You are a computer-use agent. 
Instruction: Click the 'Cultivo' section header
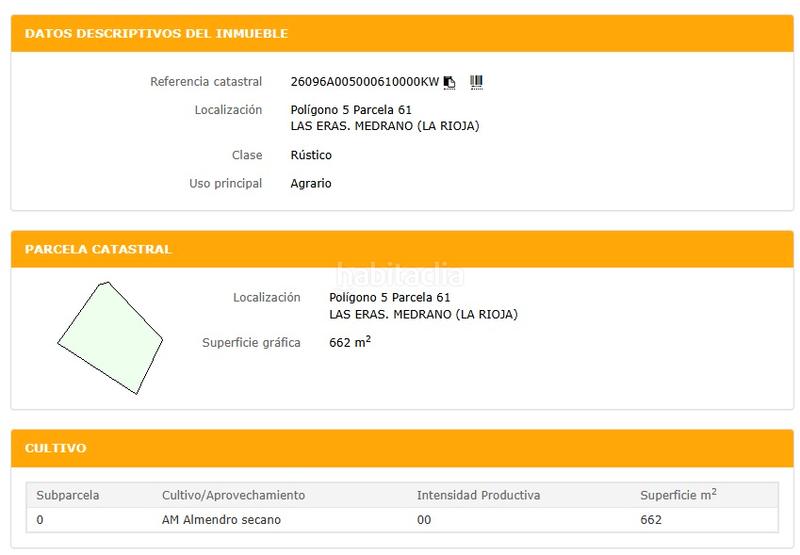point(402,448)
